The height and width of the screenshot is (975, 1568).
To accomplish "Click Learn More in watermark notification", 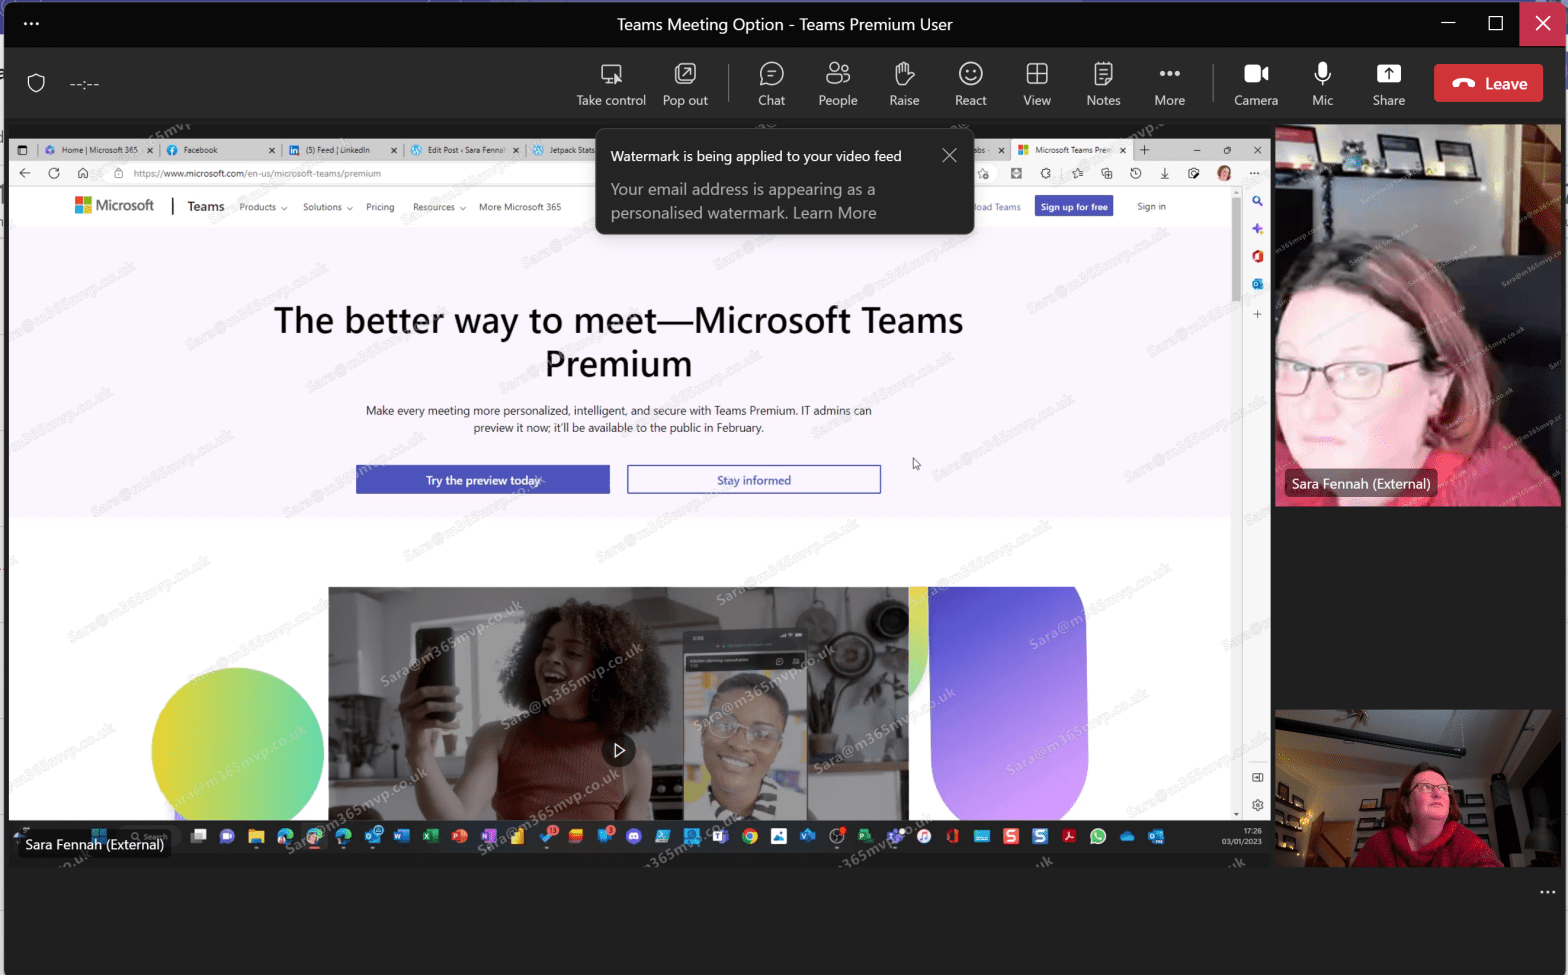I will [x=834, y=213].
